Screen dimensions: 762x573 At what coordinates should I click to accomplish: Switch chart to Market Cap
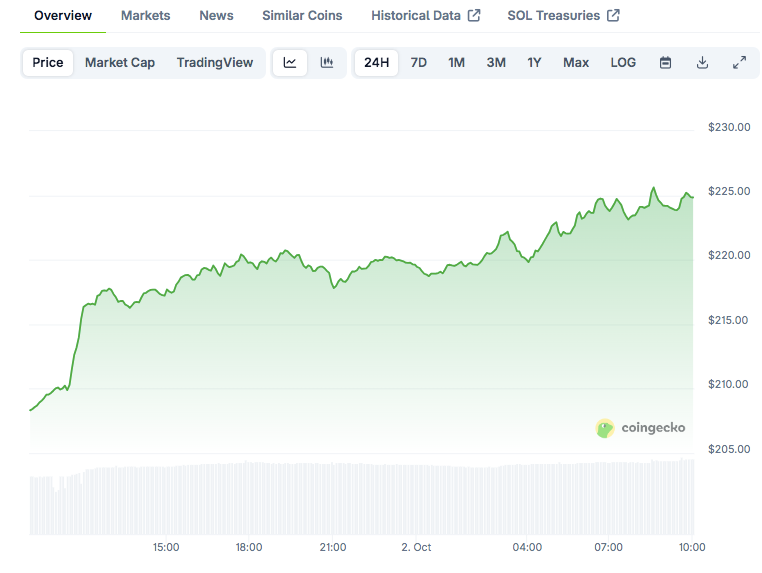(x=120, y=62)
